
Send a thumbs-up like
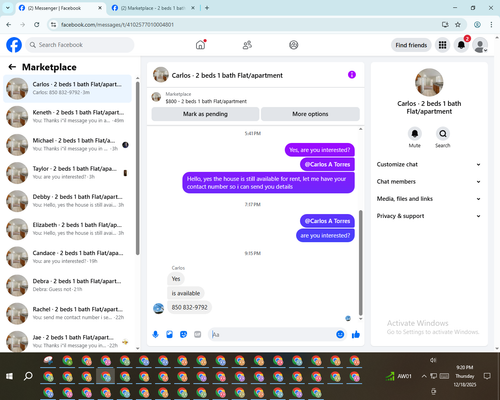tap(356, 334)
